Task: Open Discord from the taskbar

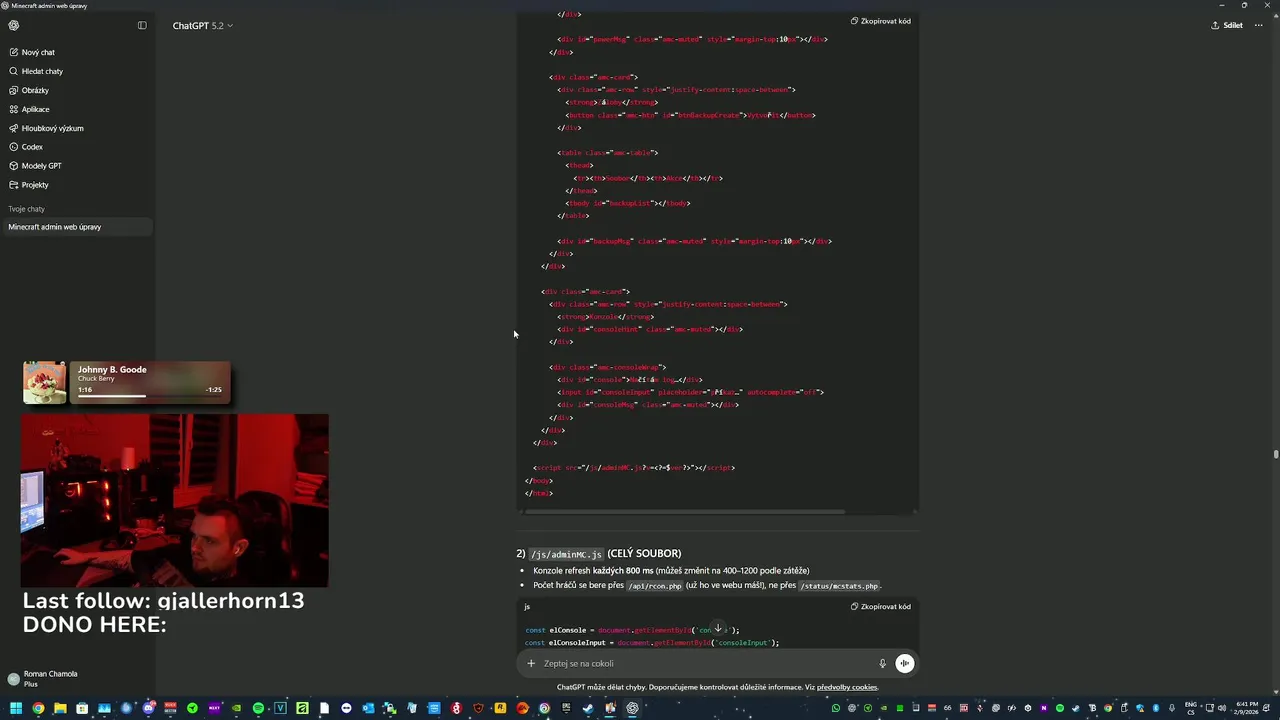Action: tap(148, 708)
